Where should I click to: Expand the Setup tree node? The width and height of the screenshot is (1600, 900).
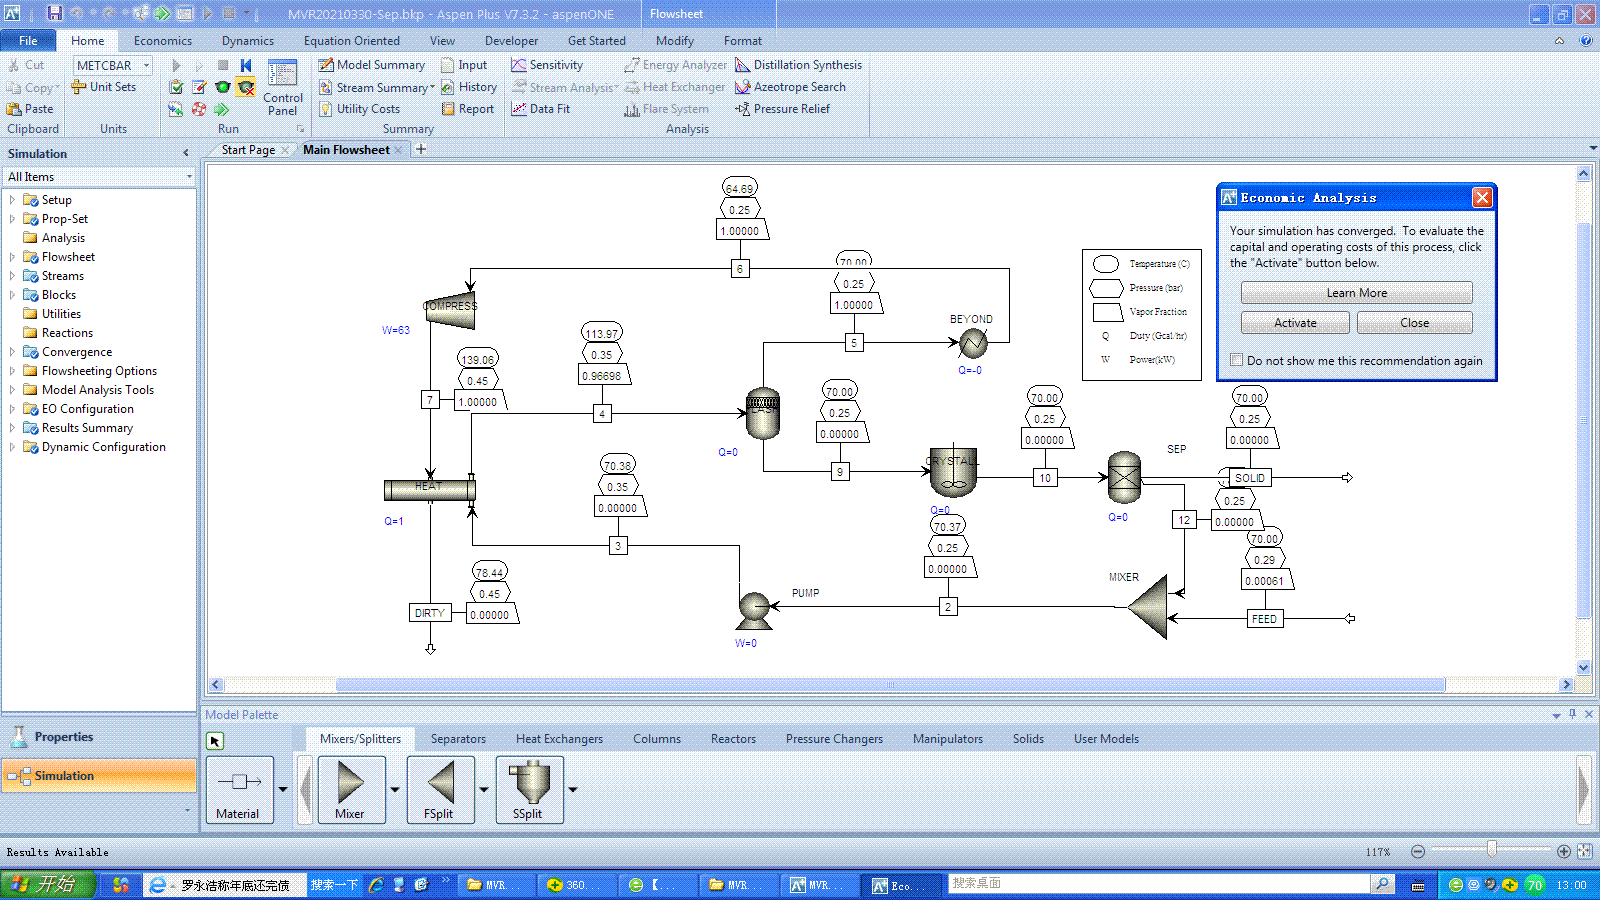coord(12,200)
